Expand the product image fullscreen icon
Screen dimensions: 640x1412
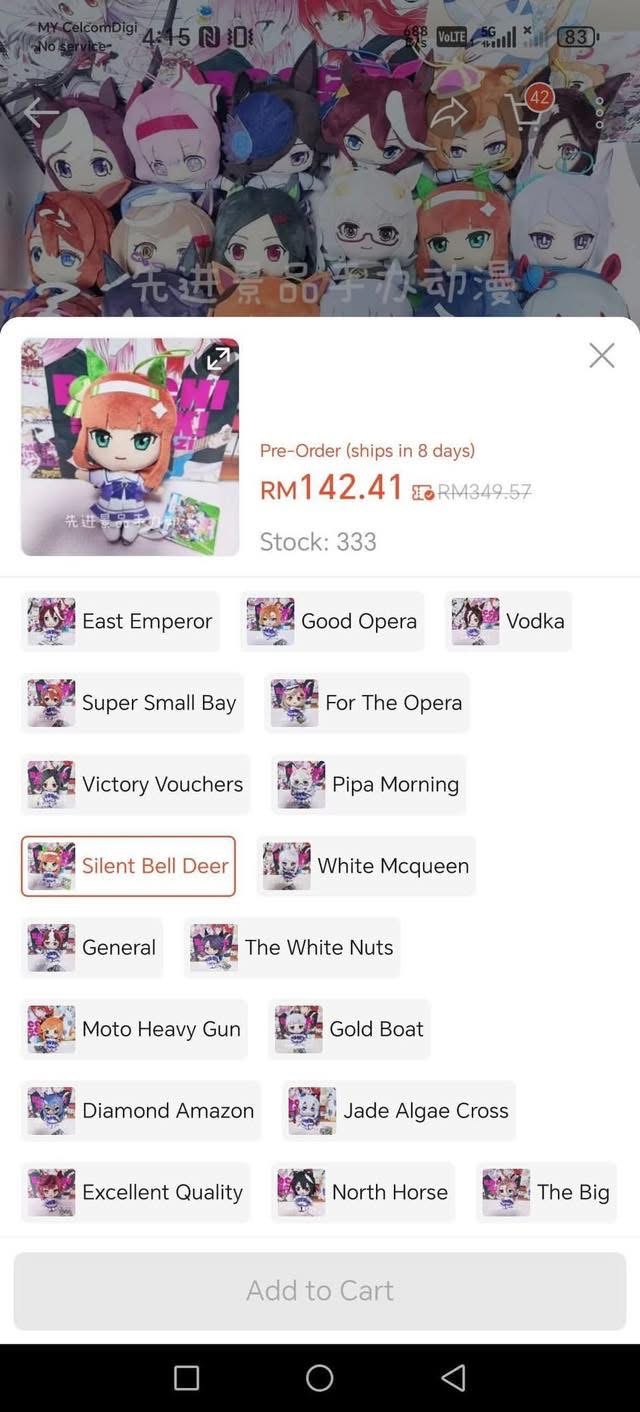coord(218,359)
